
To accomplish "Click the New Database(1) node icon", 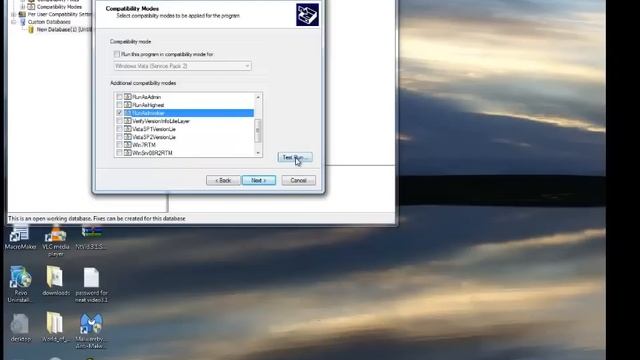I will click(31, 29).
